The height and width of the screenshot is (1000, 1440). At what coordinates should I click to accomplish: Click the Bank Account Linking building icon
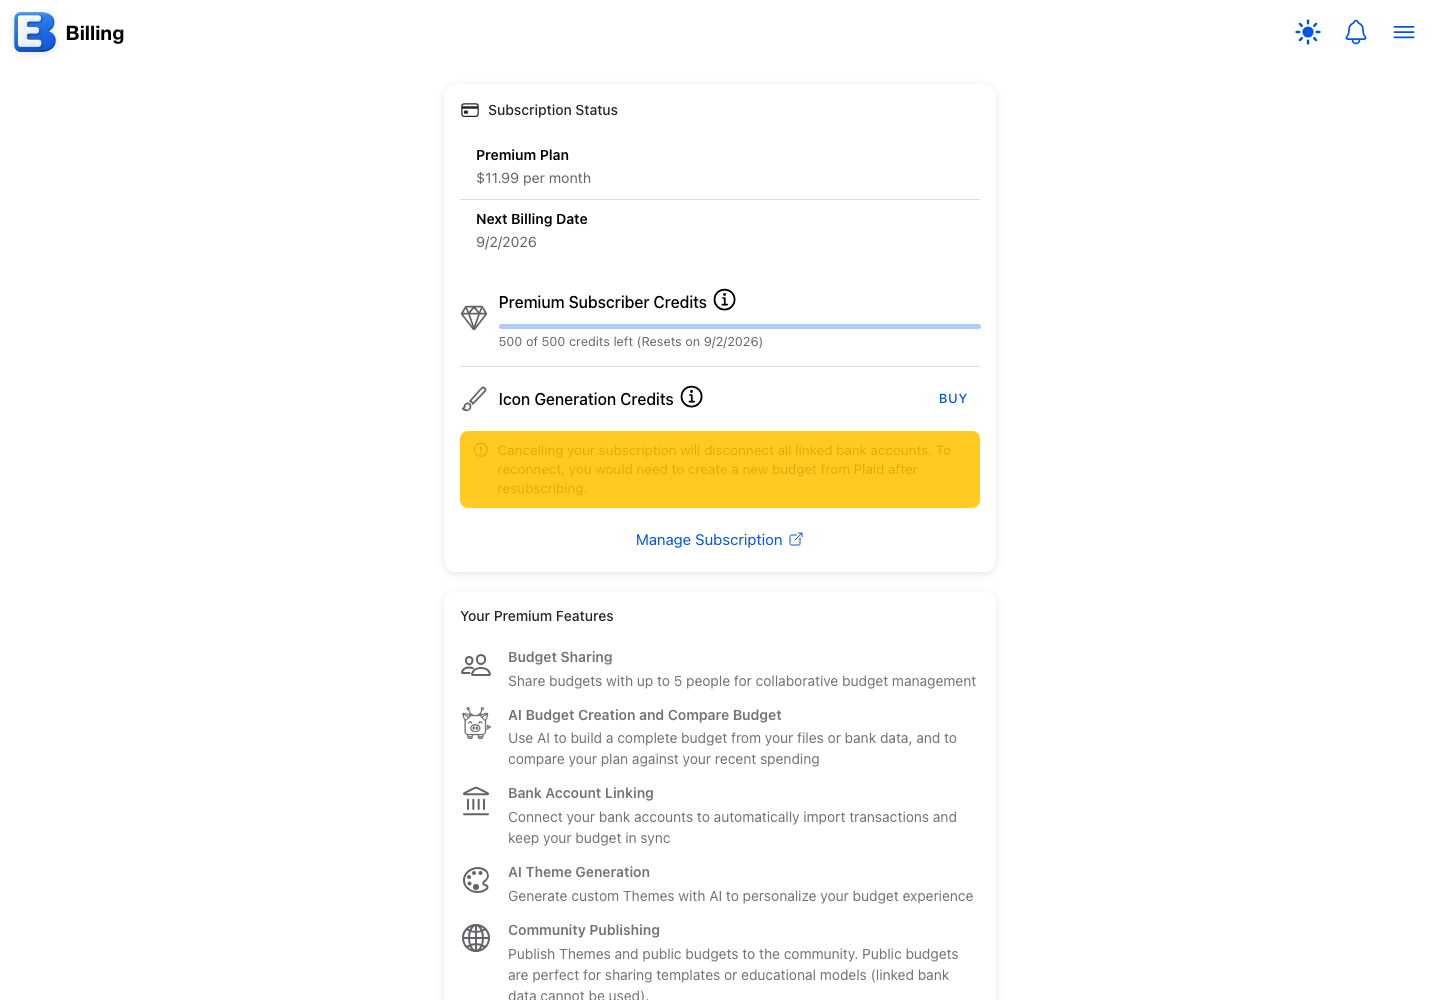click(x=476, y=801)
